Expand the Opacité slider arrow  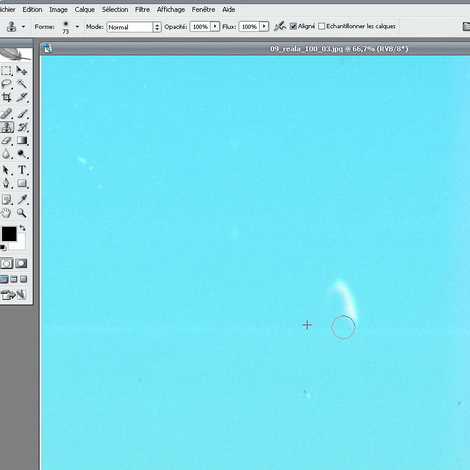coord(215,26)
